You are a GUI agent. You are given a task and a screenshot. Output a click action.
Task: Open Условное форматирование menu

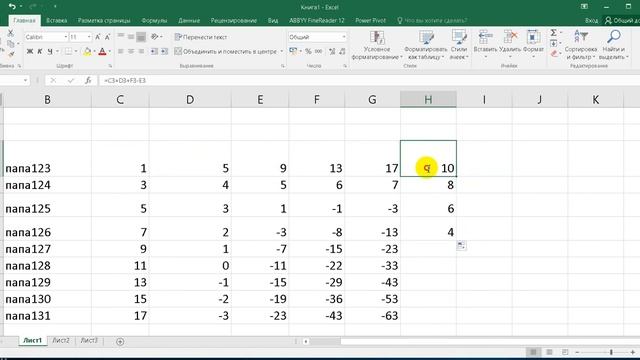[x=377, y=45]
